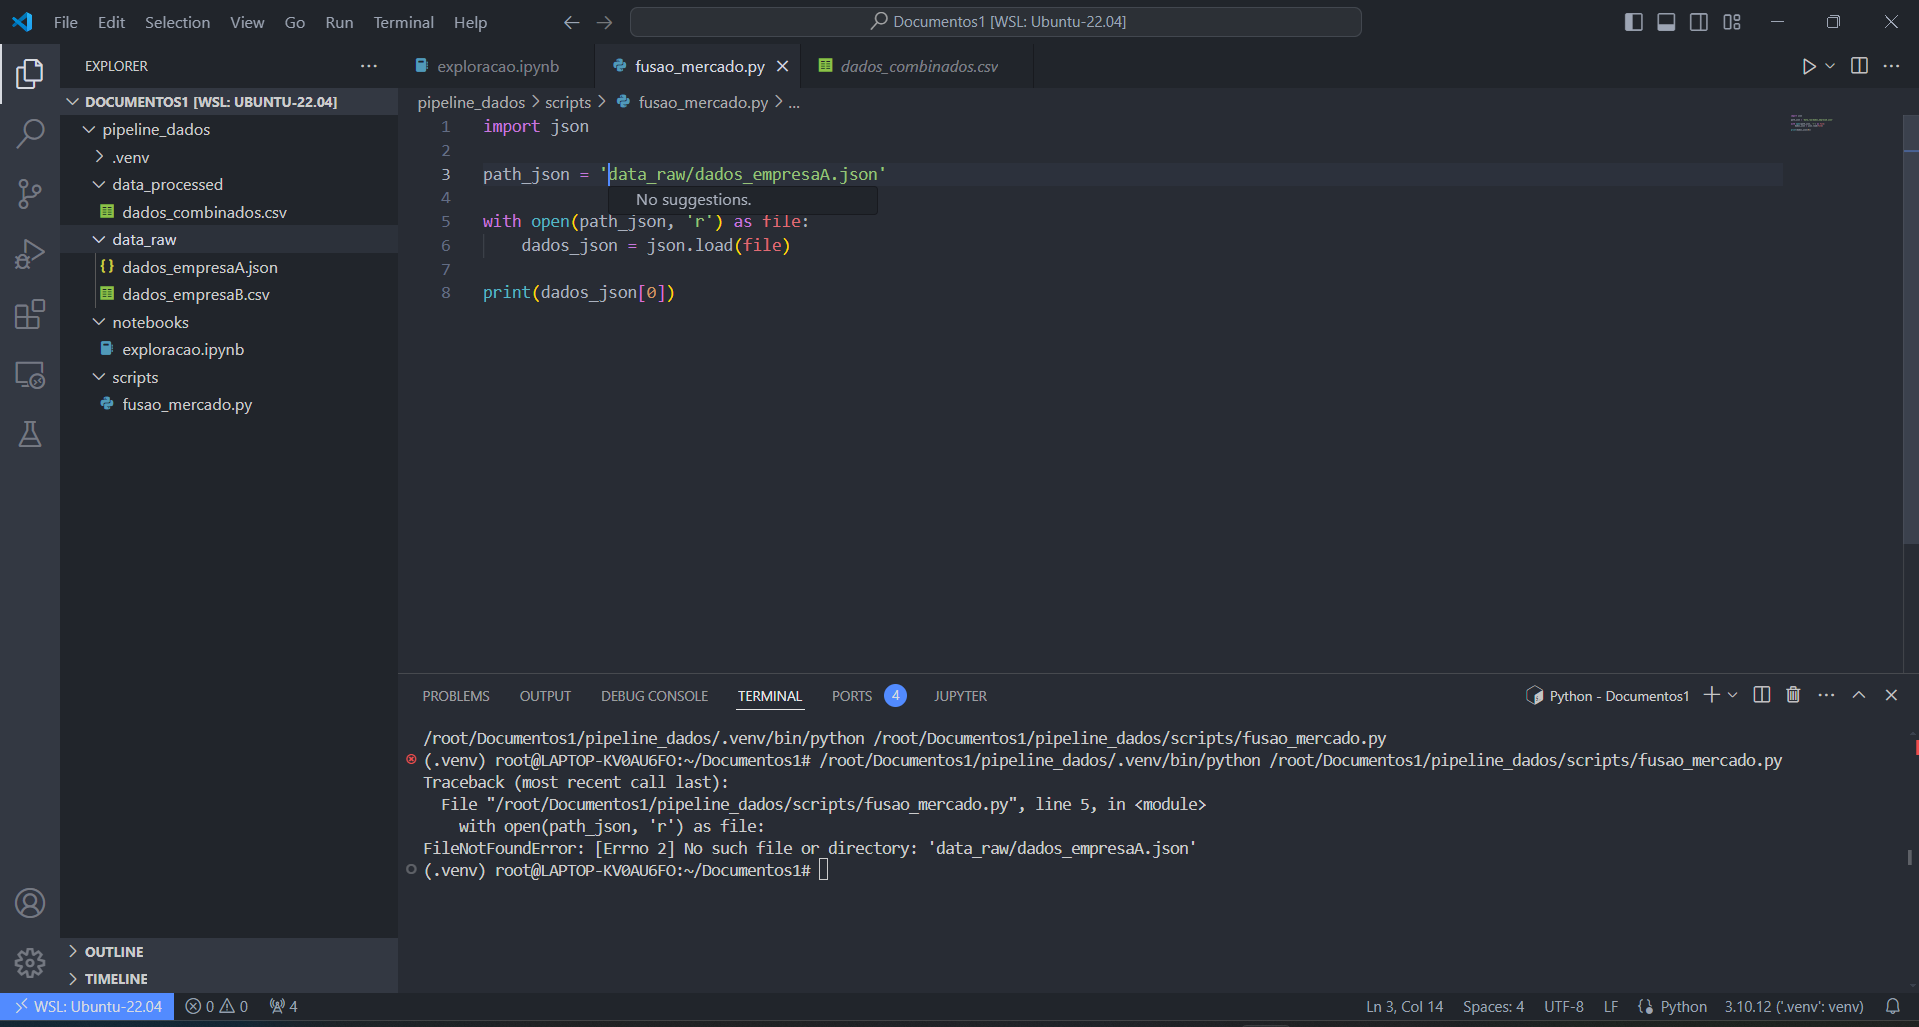Screen dimensions: 1919x1027
Task: Open the Explorer view in activity bar
Action: click(x=30, y=73)
